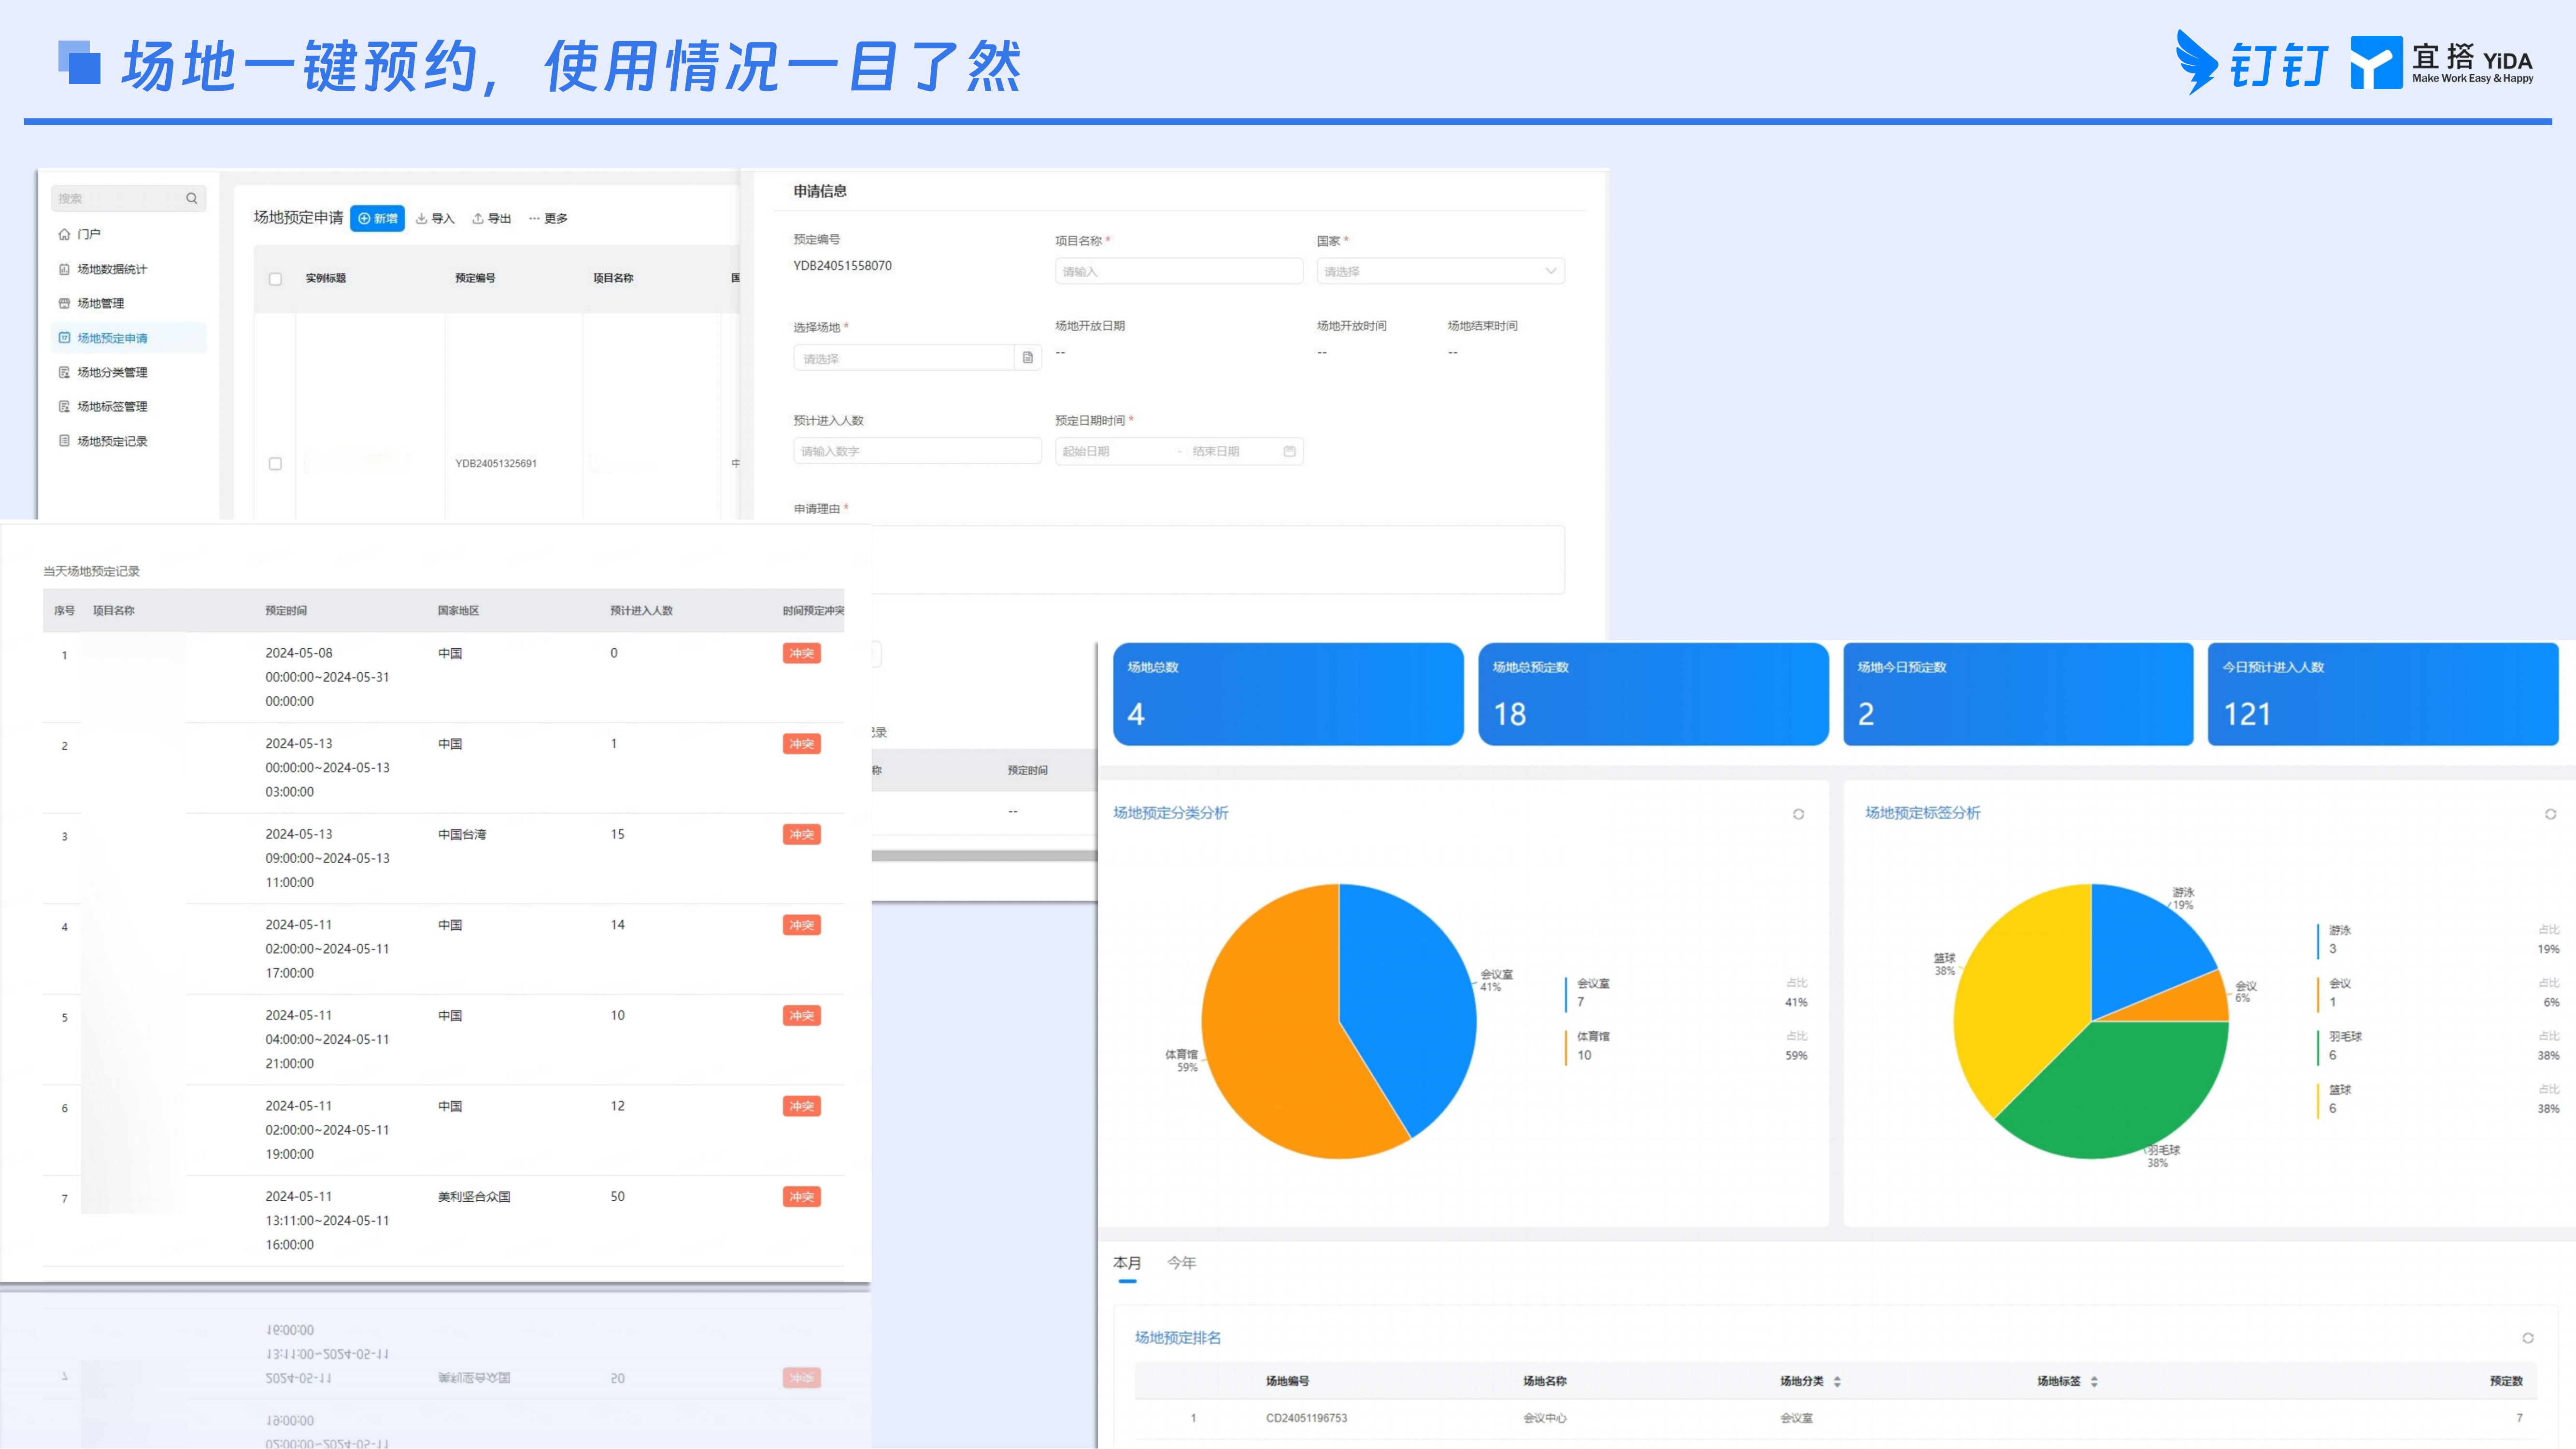Click the 冲突 tag in record row 5
This screenshot has height=1449, width=2576.
click(801, 1016)
